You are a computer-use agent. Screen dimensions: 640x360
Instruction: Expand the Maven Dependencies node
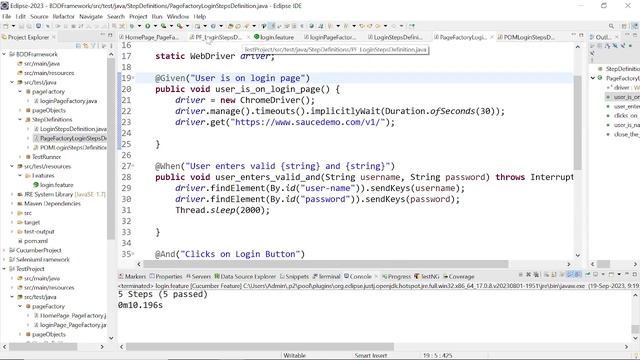12,203
